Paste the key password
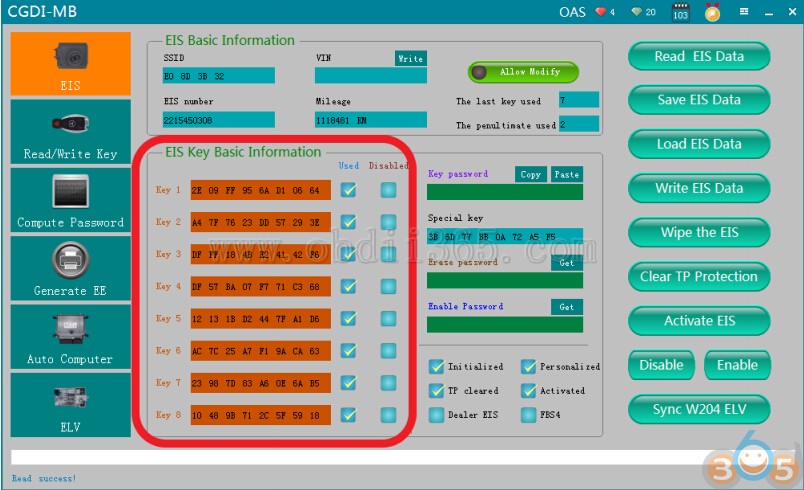 click(x=567, y=174)
